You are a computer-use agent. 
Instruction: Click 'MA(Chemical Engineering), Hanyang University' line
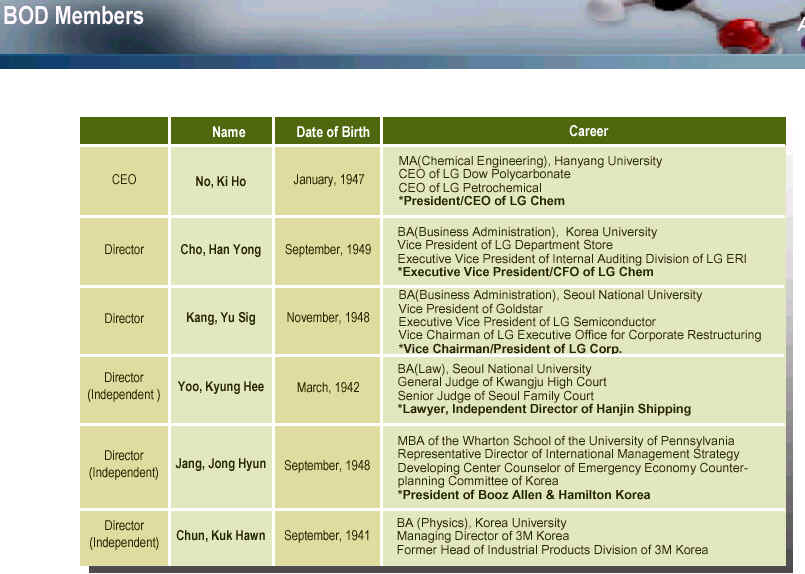pyautogui.click(x=530, y=161)
